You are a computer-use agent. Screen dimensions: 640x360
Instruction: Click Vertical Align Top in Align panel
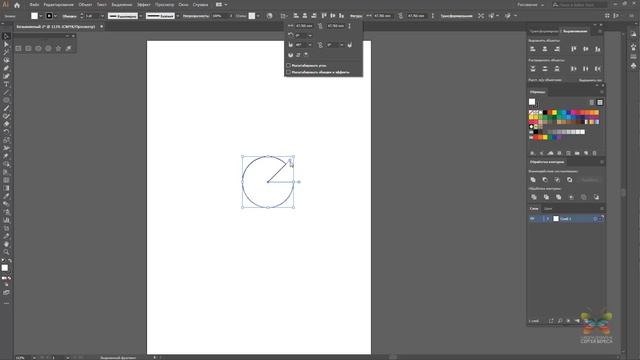[573, 49]
